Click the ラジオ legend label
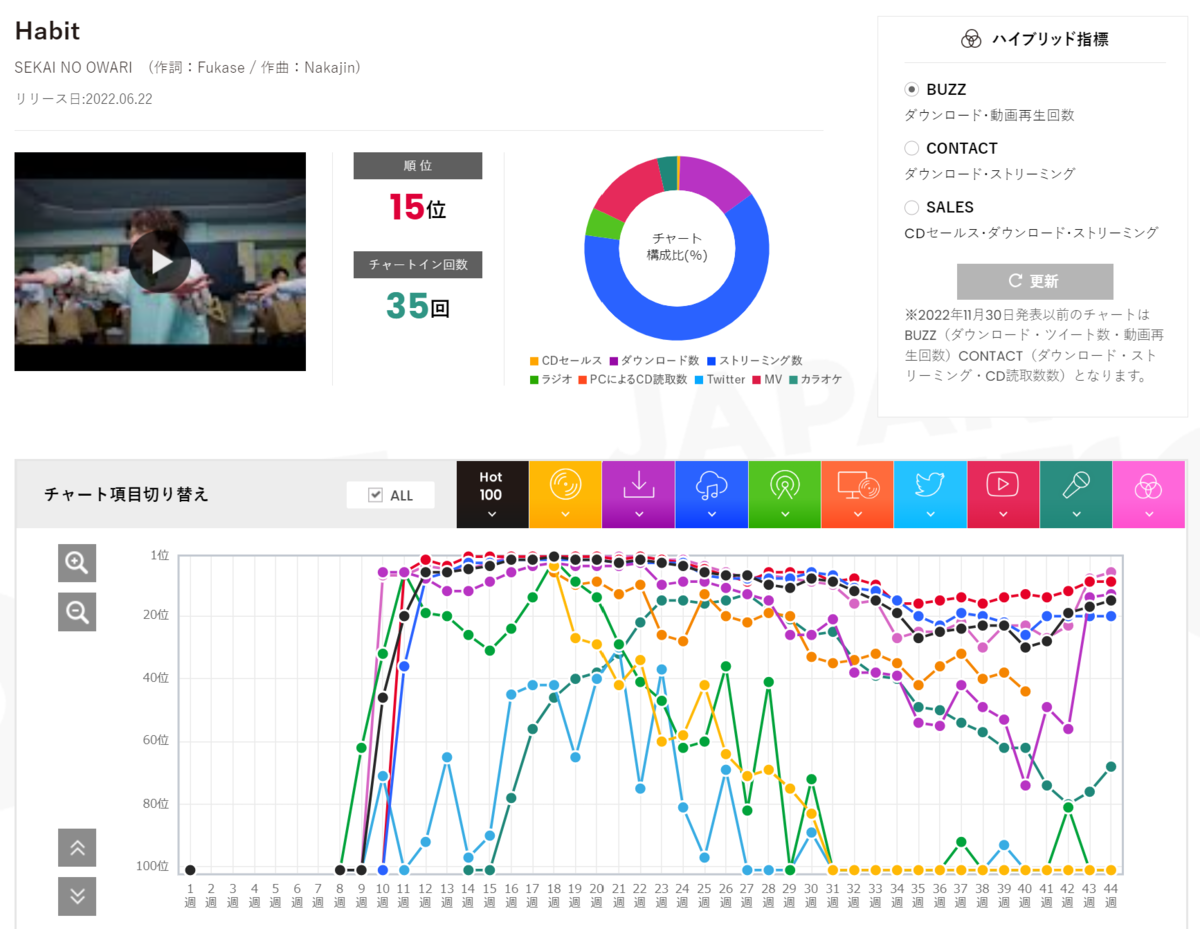Screen dimensions: 1200x929 point(557,380)
